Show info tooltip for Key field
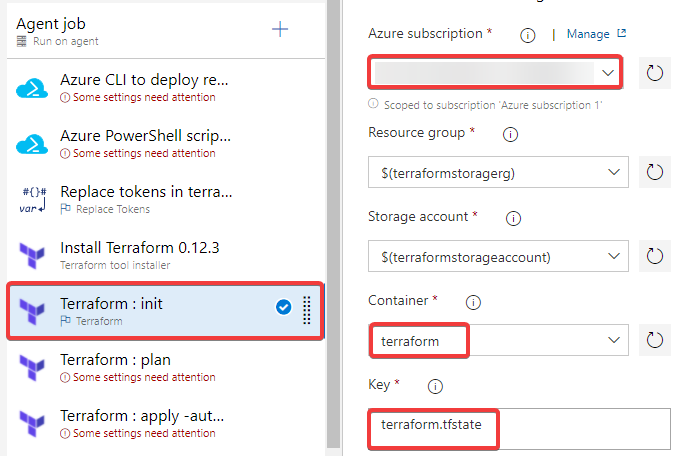Image resolution: width=694 pixels, height=456 pixels. (435, 386)
